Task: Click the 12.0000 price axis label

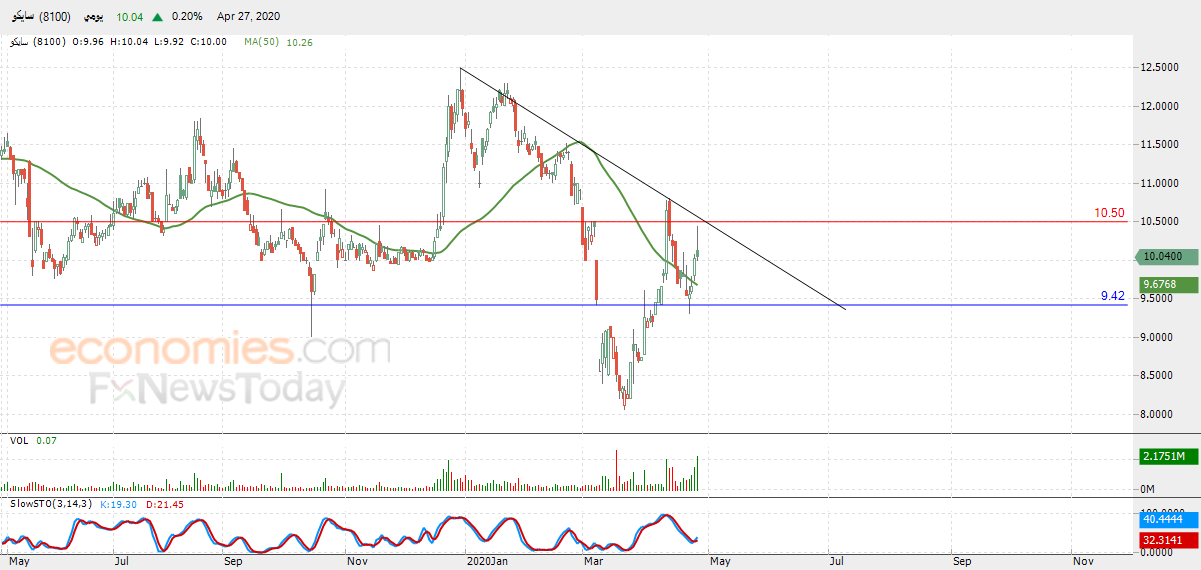Action: coord(1158,106)
